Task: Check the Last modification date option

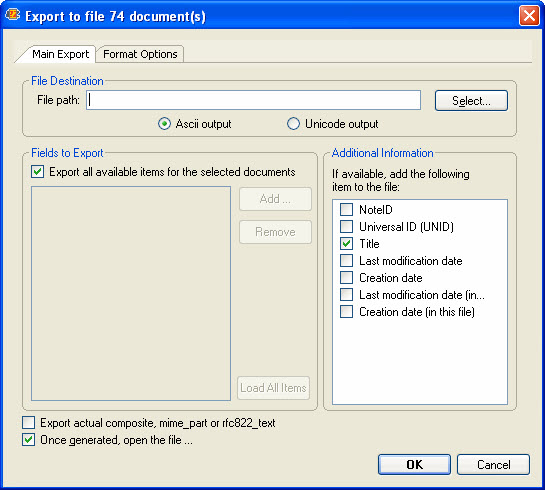Action: 346,261
